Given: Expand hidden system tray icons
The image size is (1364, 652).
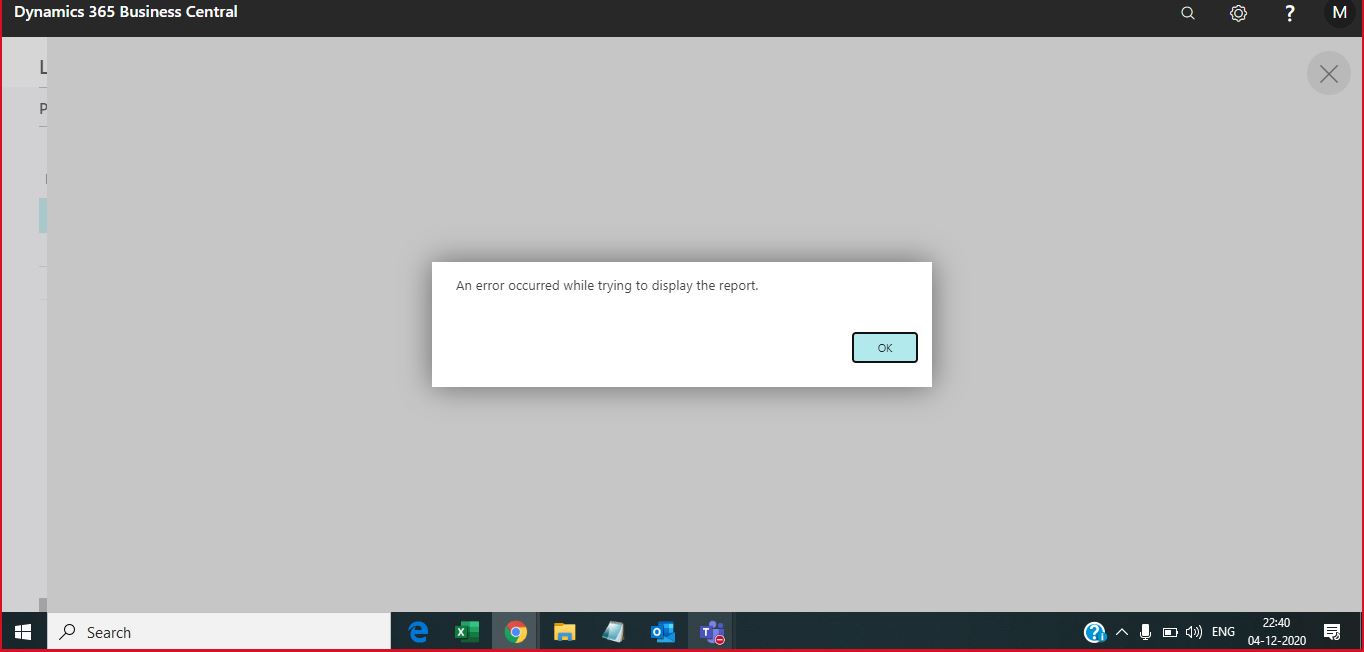Looking at the screenshot, I should [1121, 631].
